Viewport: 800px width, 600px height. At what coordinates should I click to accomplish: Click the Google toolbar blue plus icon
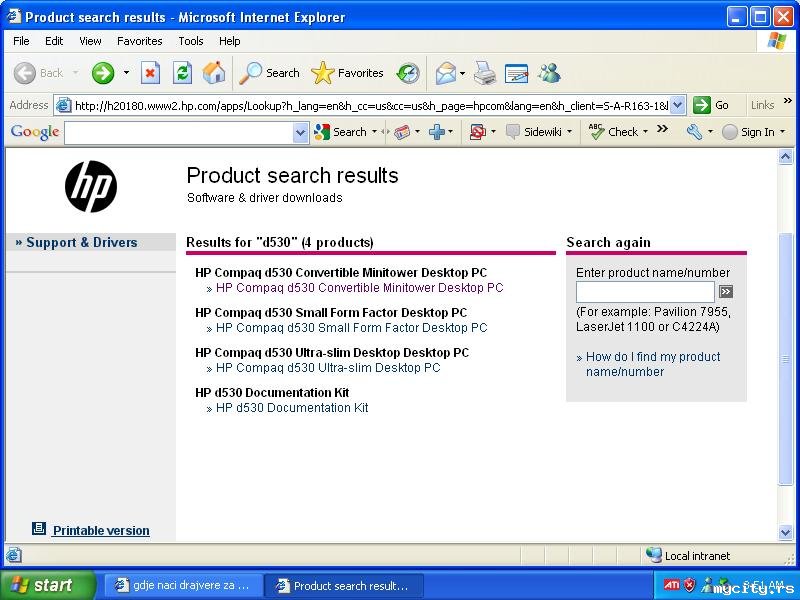(x=437, y=132)
